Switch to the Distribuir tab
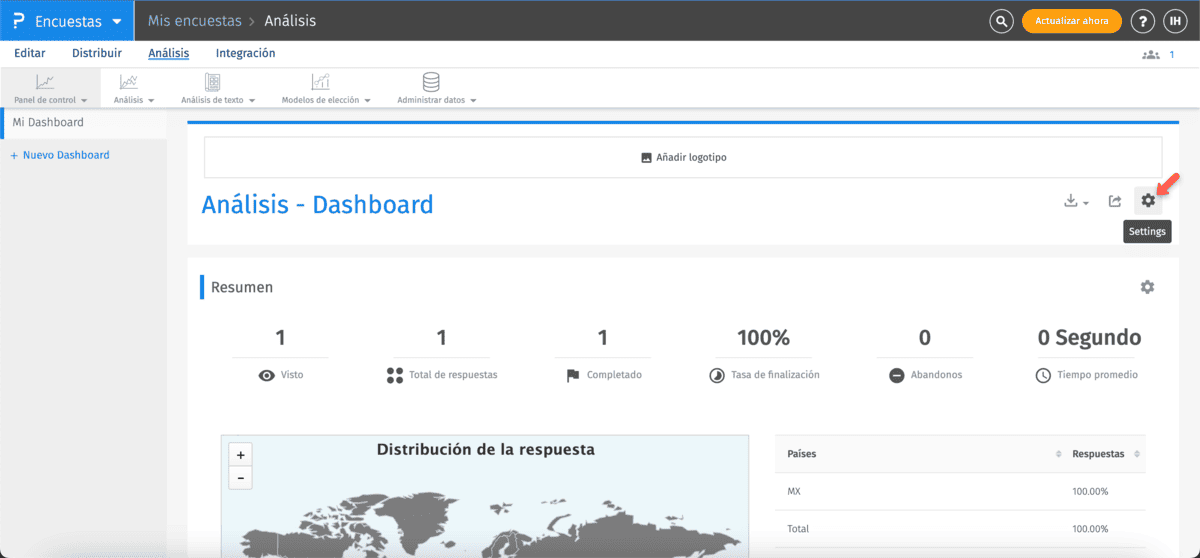The image size is (1200, 558). [x=97, y=54]
